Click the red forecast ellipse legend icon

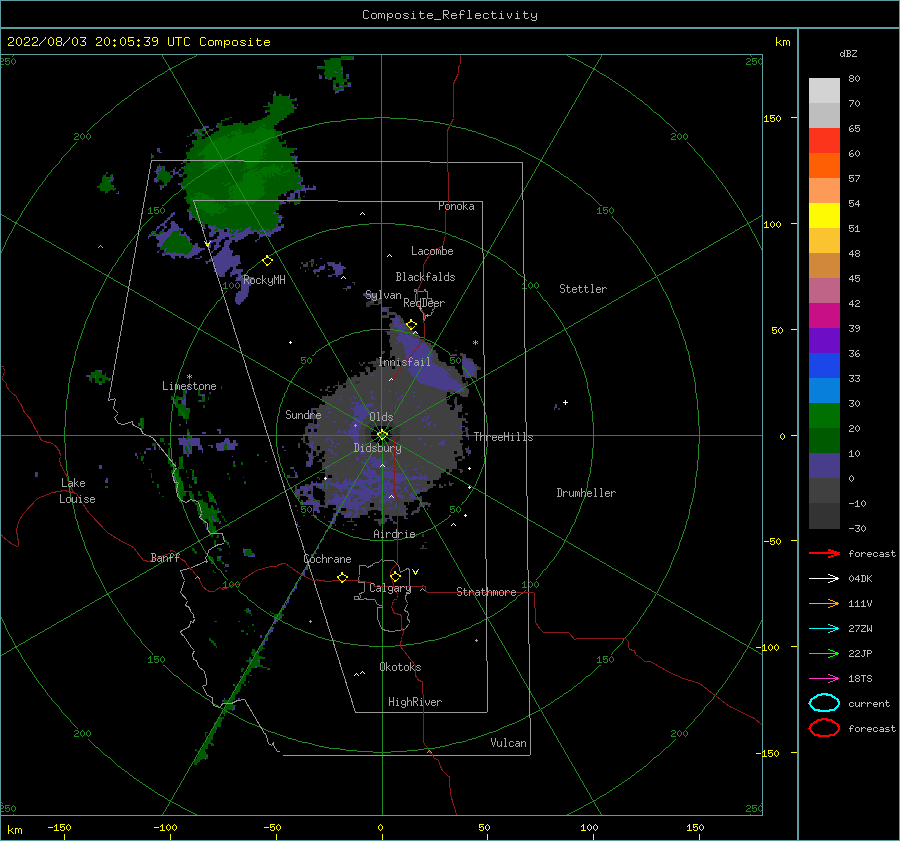(824, 728)
